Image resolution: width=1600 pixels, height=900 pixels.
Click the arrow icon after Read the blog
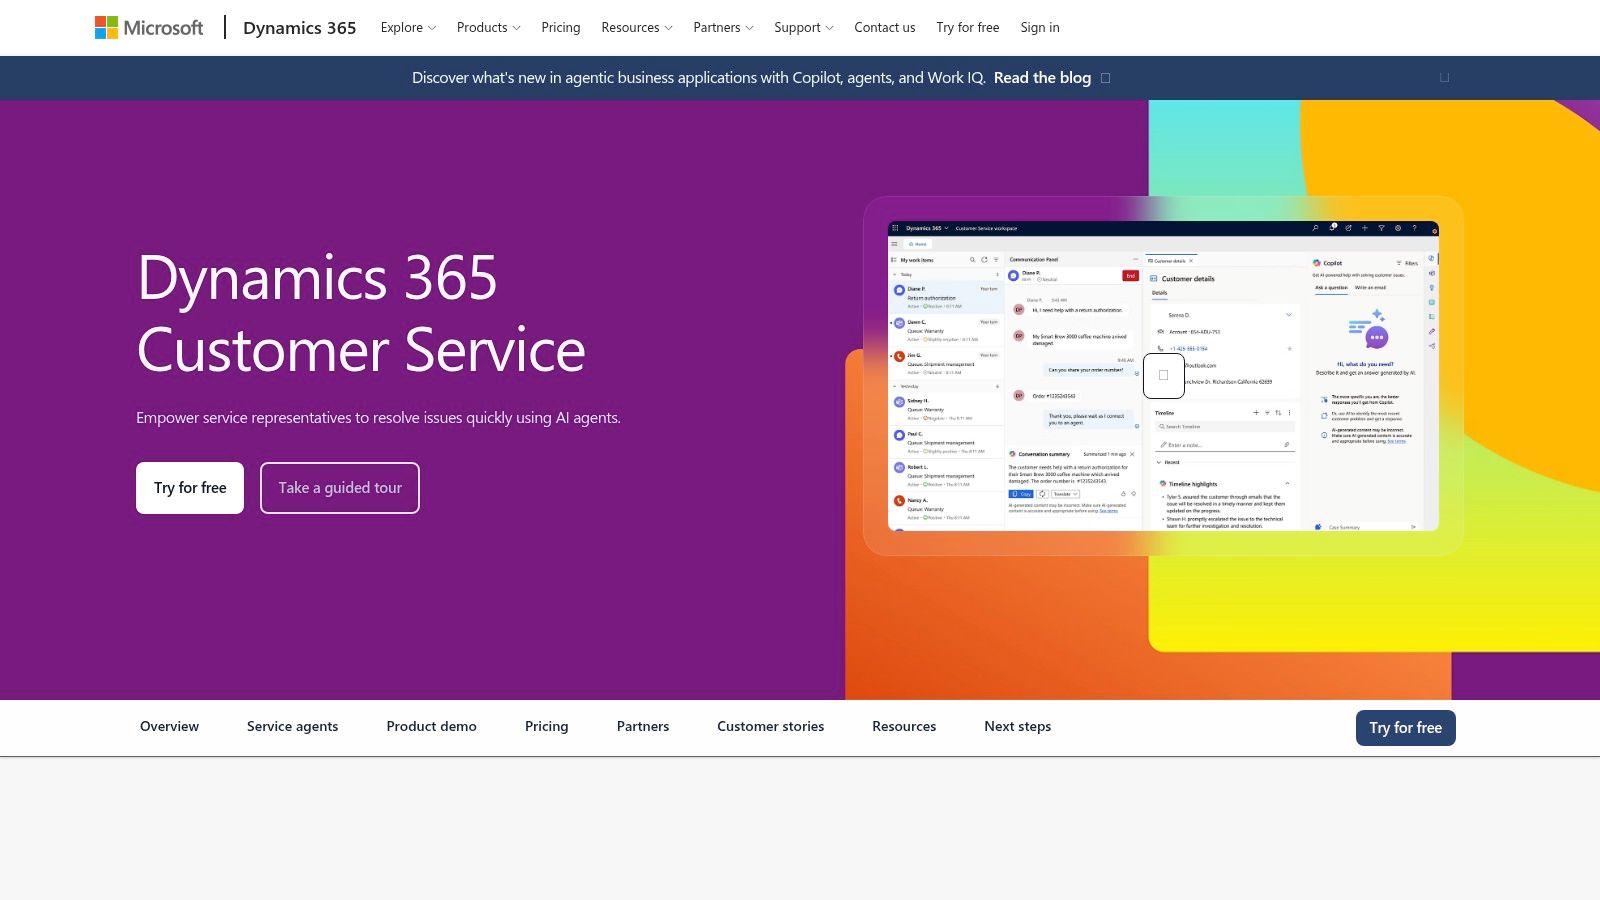click(1105, 78)
